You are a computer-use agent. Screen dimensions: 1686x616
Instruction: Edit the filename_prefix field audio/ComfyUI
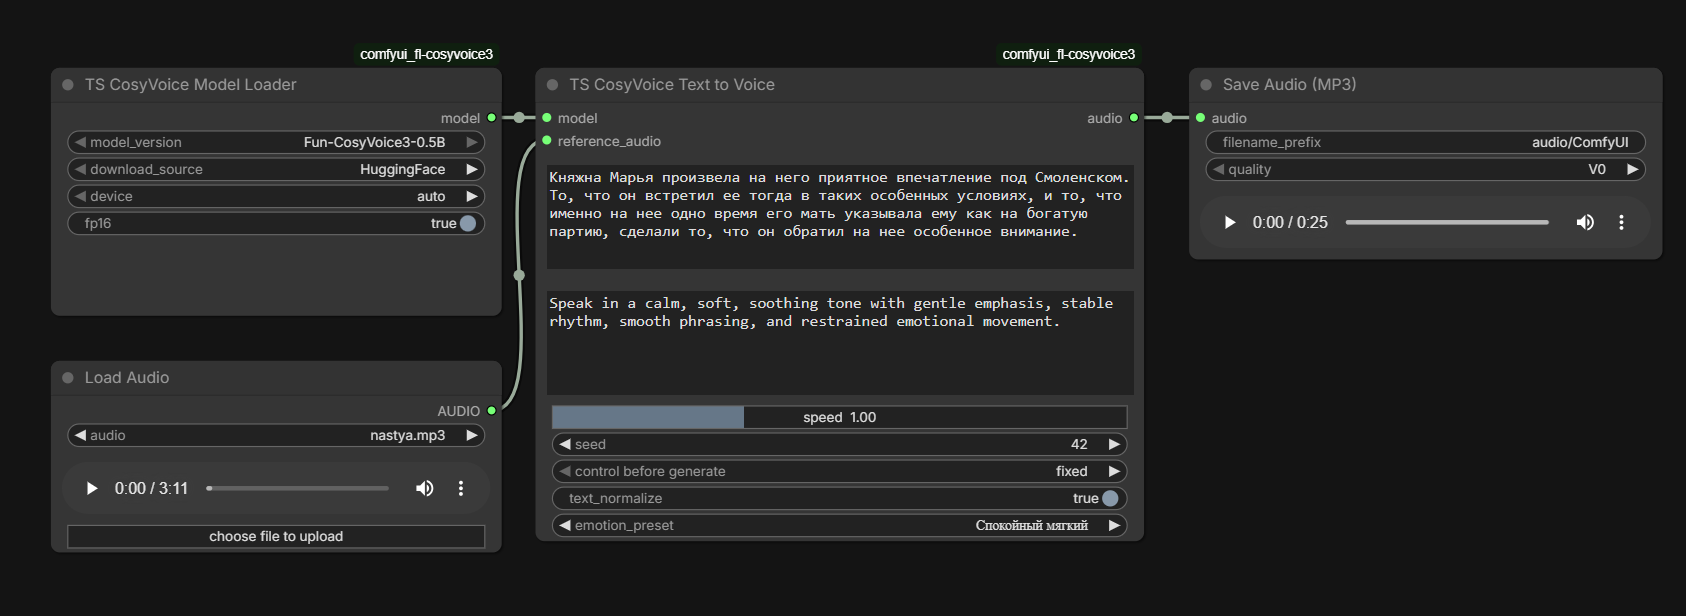1426,142
